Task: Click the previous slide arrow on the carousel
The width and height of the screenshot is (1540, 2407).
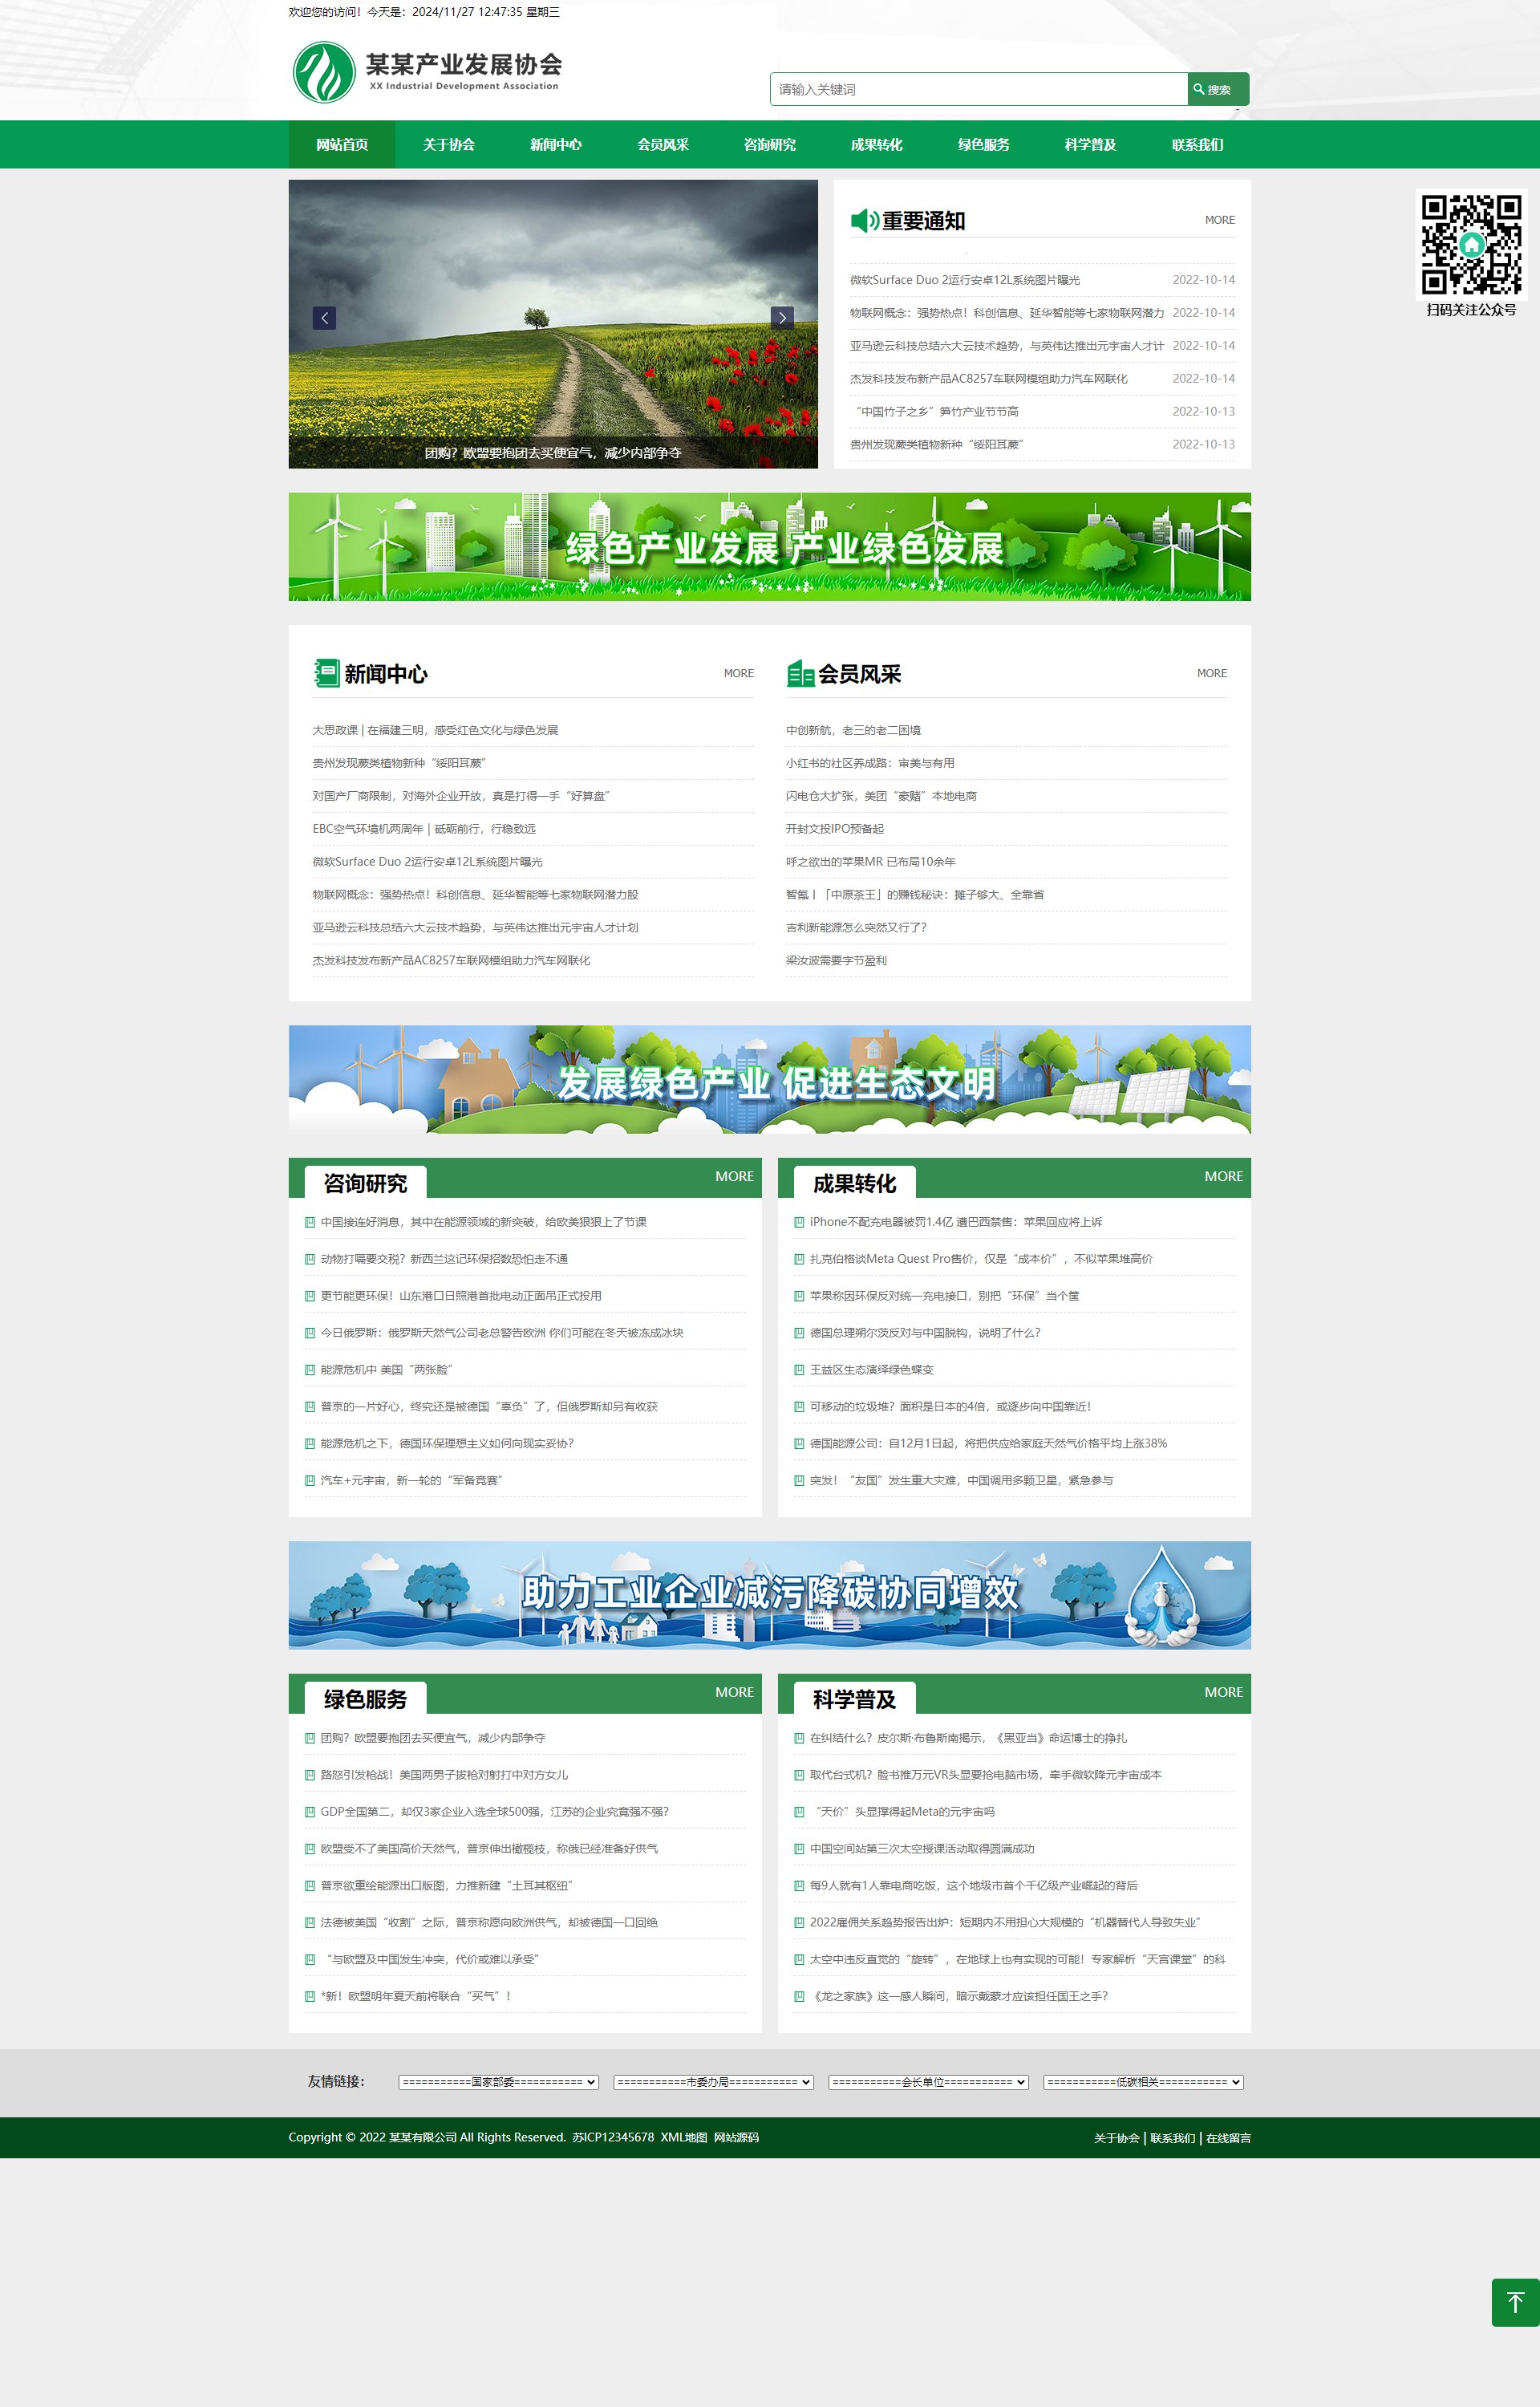Action: 324,318
